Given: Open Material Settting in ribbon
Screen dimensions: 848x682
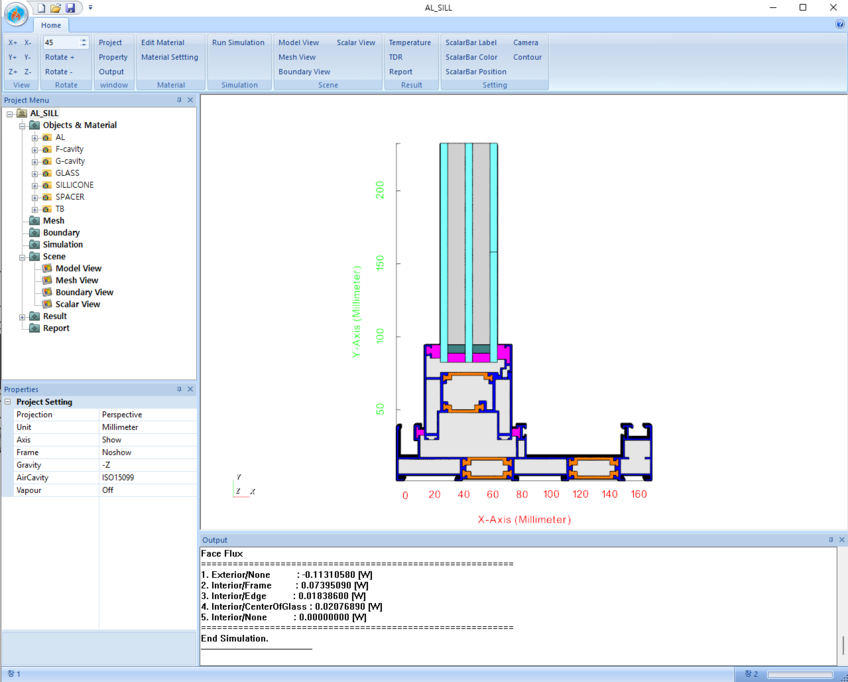Looking at the screenshot, I should coord(170,57).
